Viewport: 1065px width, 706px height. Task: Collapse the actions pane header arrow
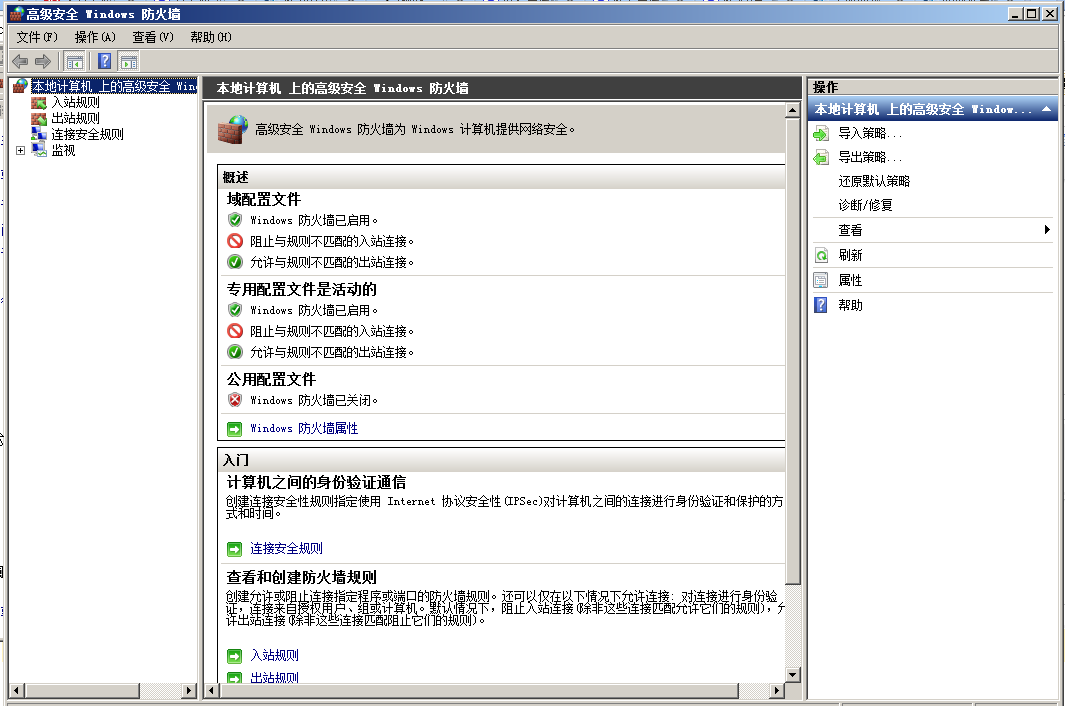tap(1047, 109)
